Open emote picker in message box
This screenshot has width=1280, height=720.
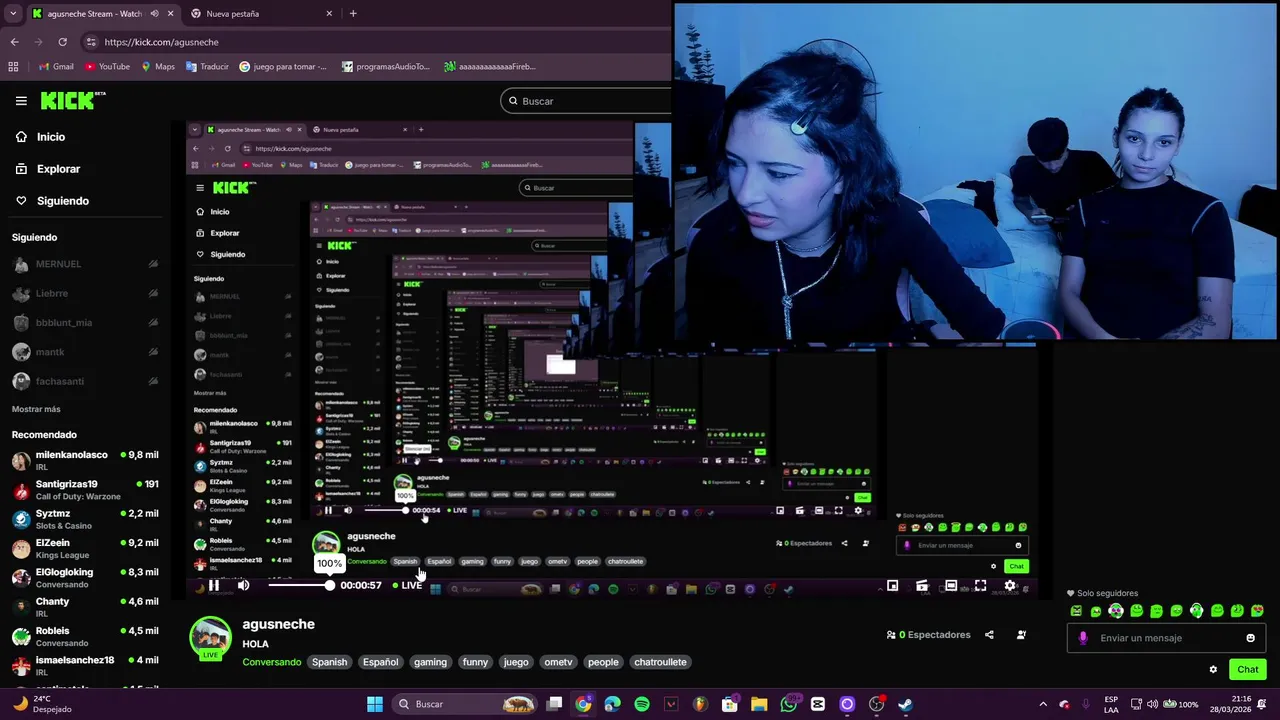pos(1250,638)
